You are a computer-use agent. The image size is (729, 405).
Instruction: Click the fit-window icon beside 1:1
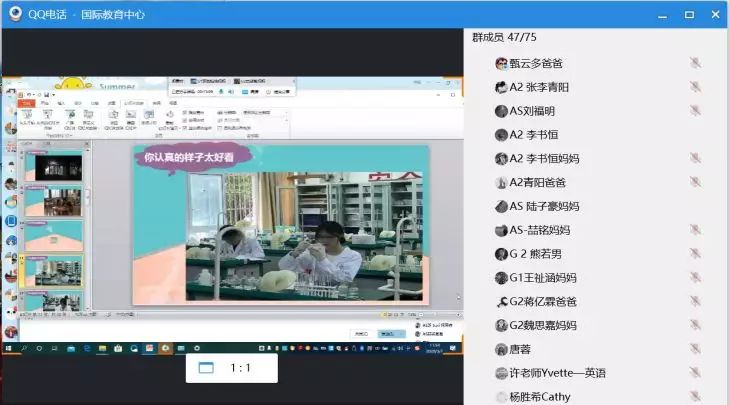[x=206, y=368]
